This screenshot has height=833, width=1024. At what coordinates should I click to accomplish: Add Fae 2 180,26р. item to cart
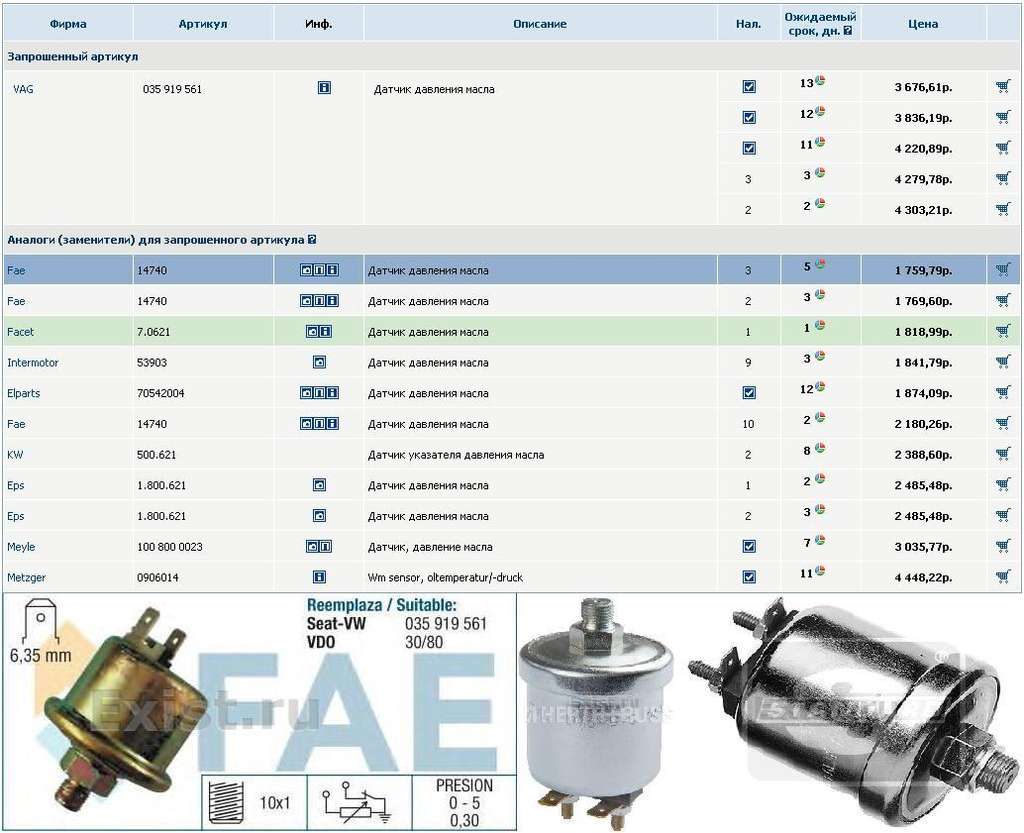click(1003, 423)
